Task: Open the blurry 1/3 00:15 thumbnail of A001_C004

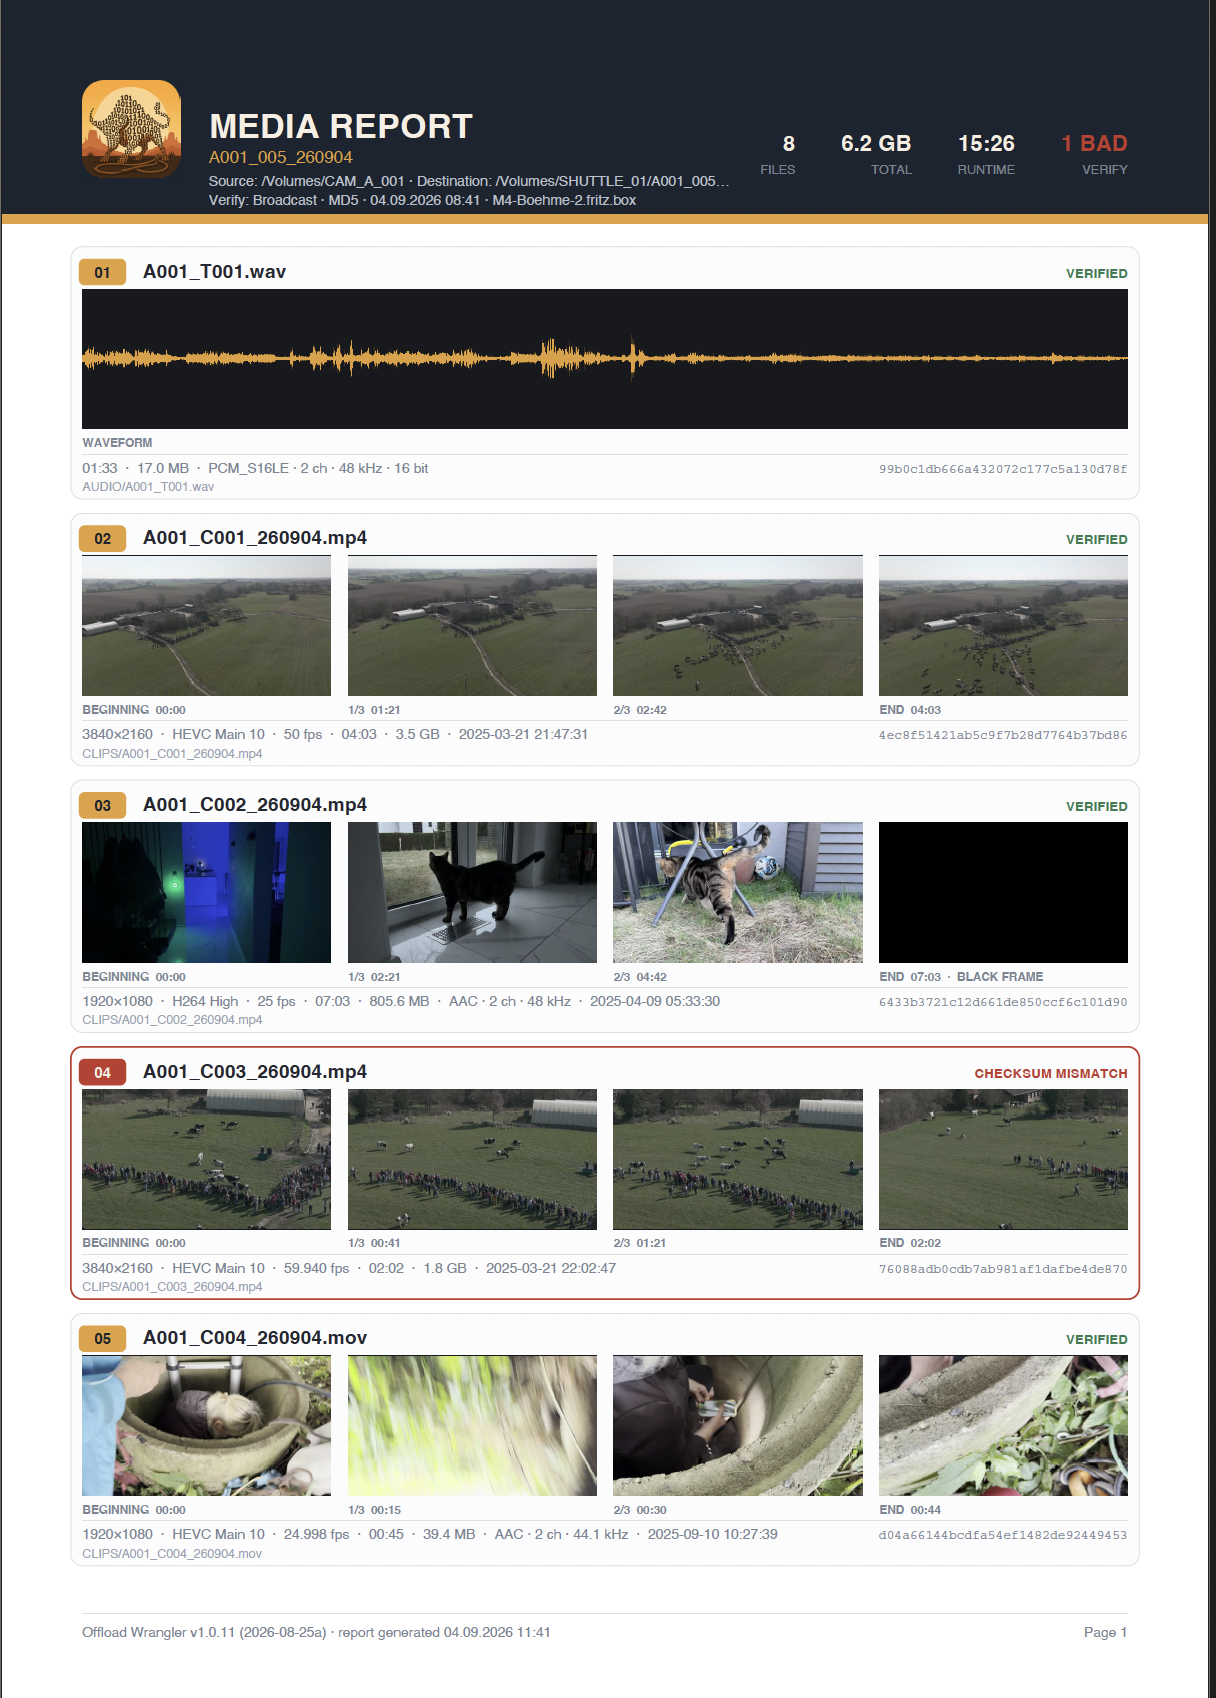Action: click(x=472, y=1426)
